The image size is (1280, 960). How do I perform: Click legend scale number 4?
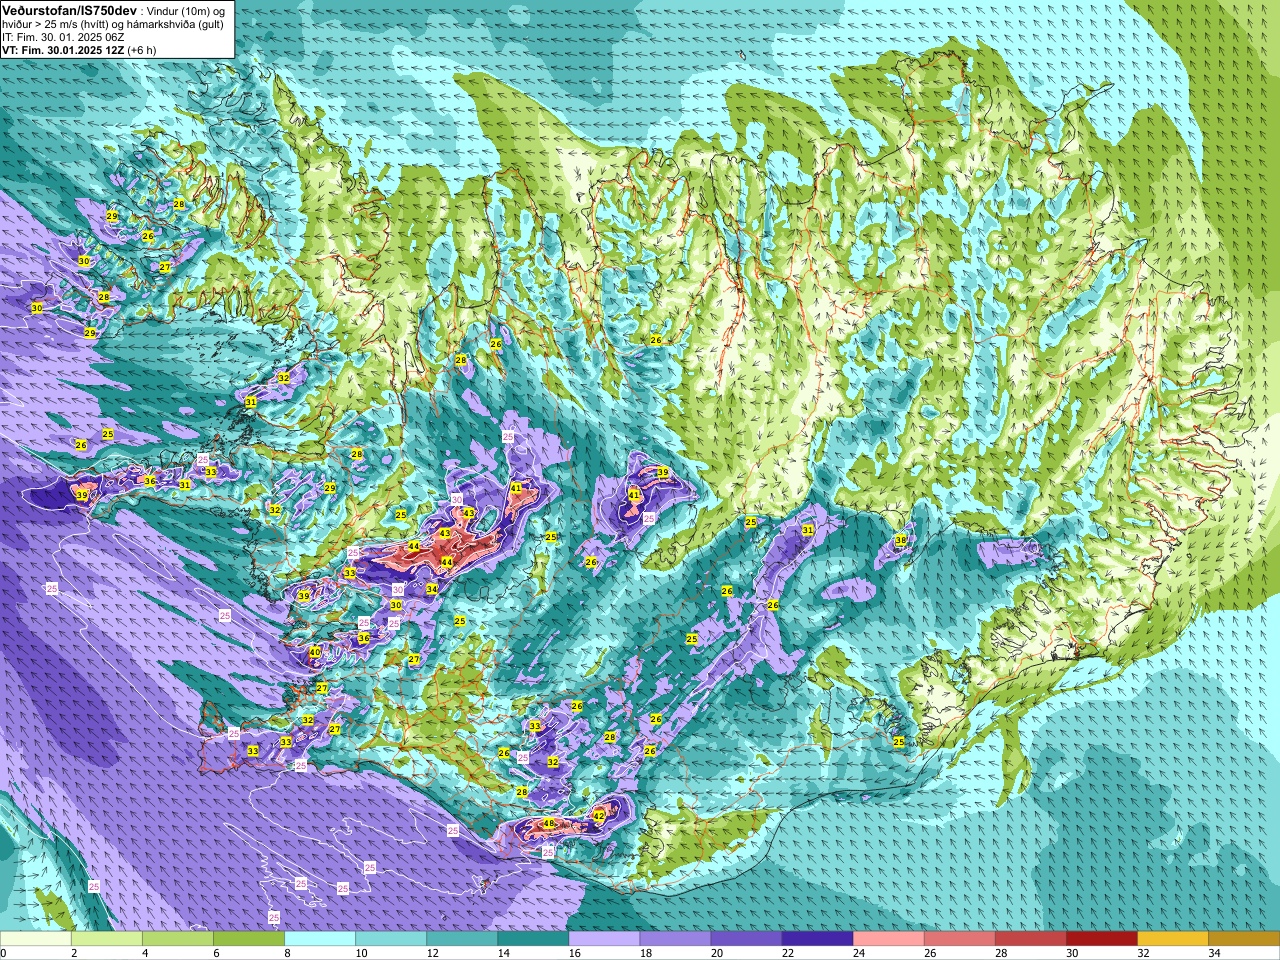pos(145,953)
